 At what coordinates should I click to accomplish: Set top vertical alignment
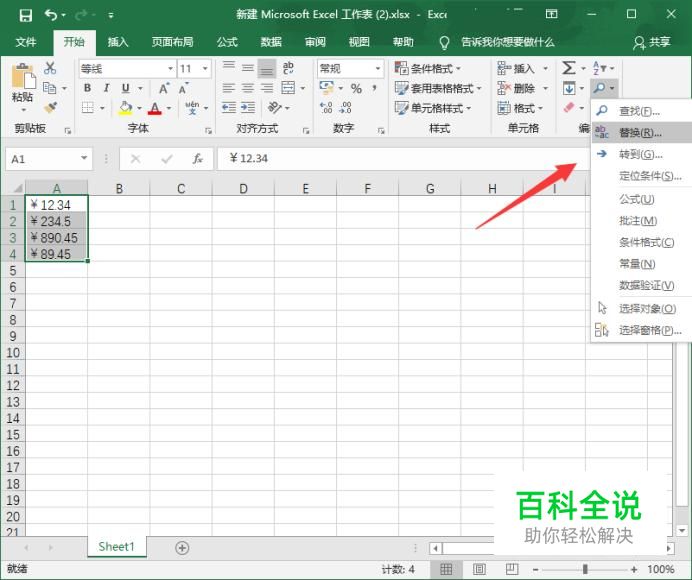click(229, 66)
